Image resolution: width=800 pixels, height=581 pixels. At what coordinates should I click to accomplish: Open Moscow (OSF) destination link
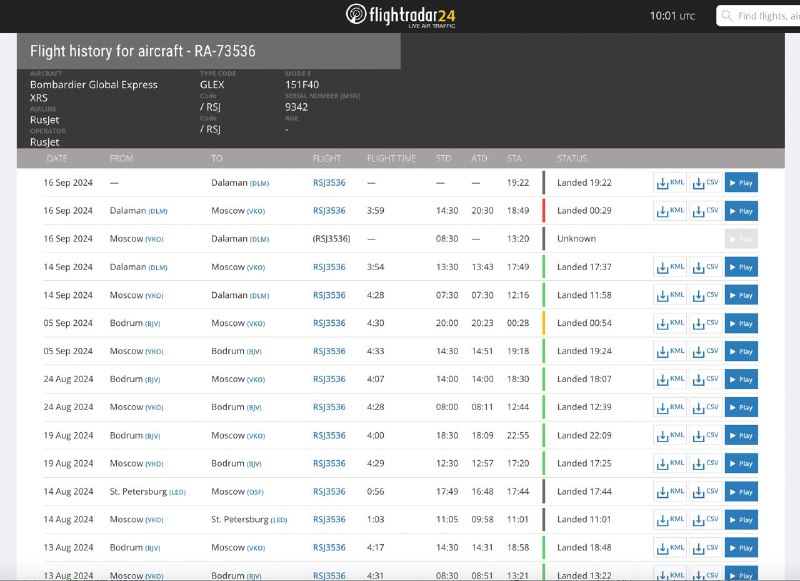(x=238, y=492)
